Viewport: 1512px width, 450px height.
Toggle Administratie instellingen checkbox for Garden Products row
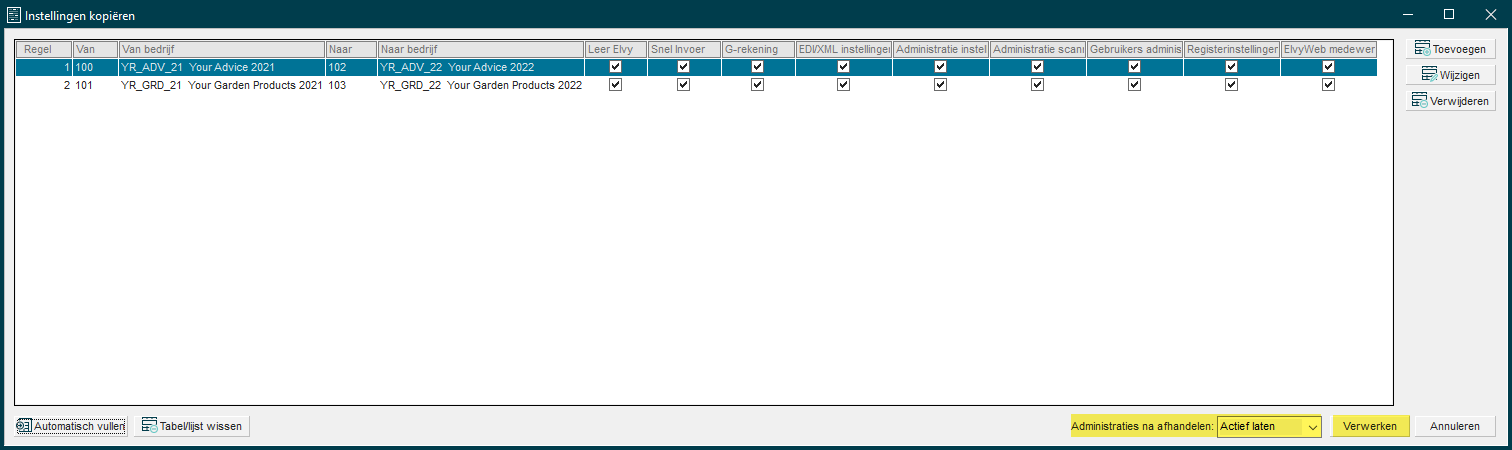pyautogui.click(x=941, y=85)
